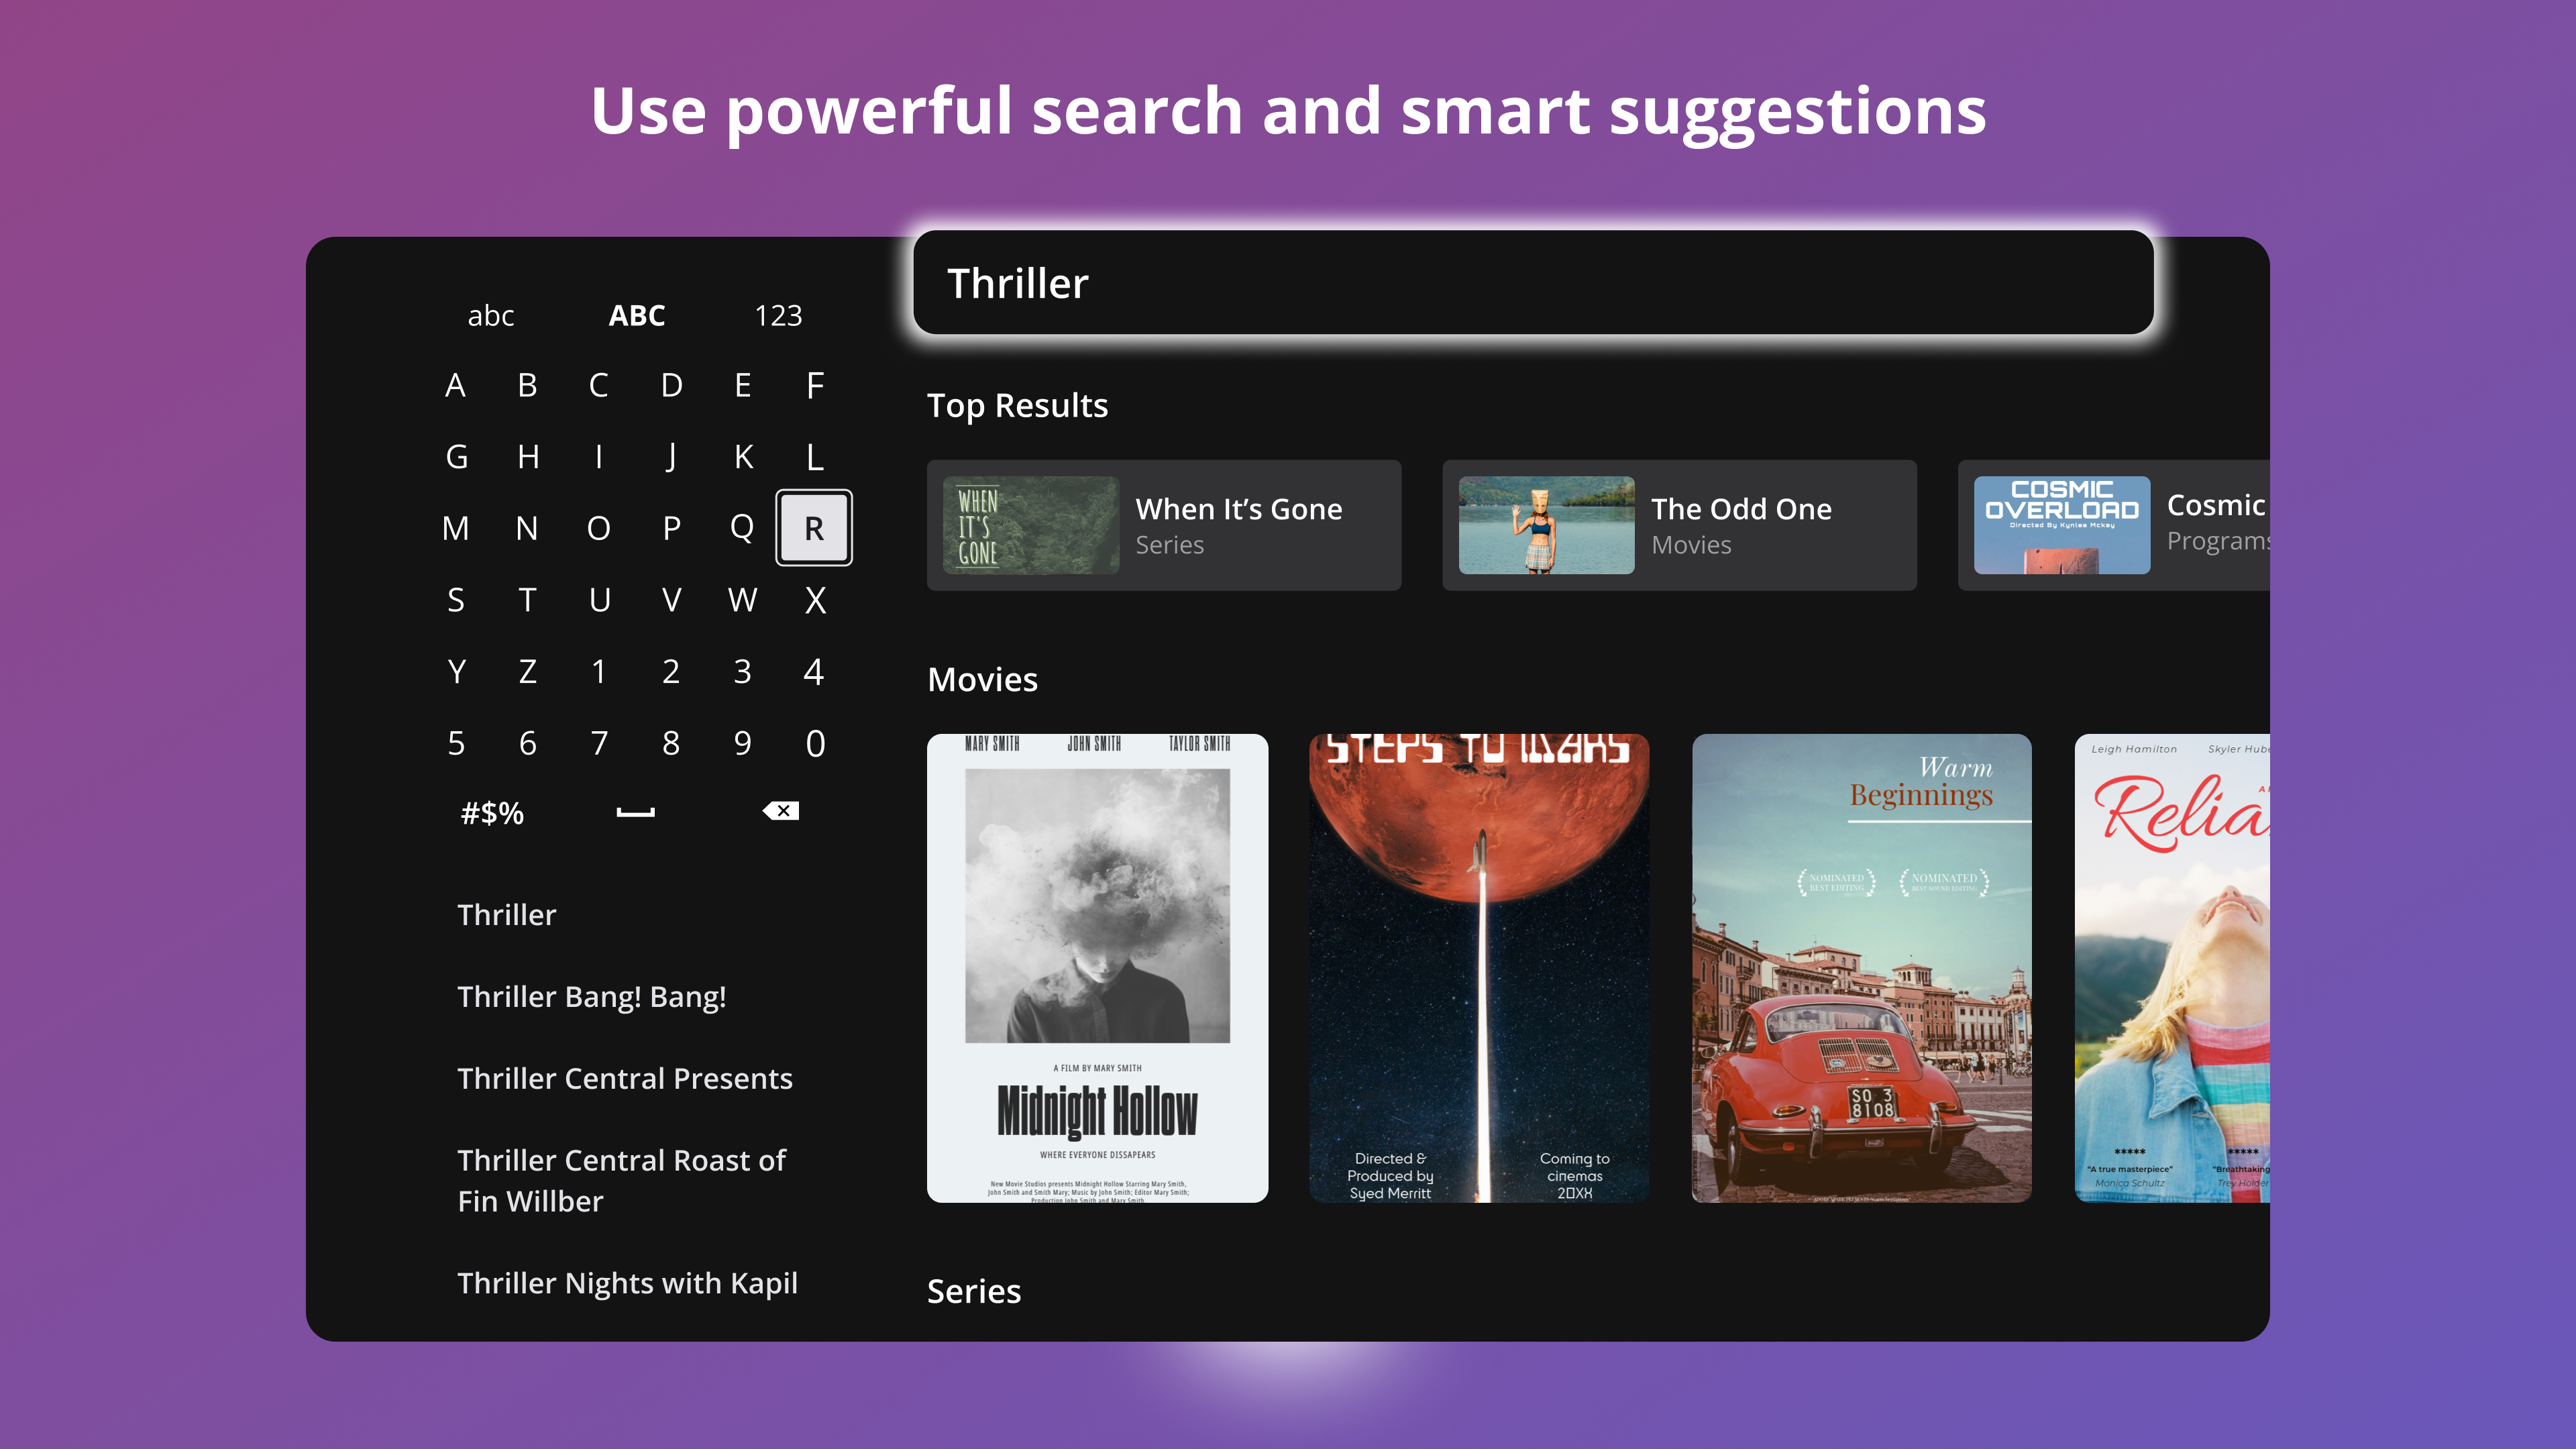The width and height of the screenshot is (2576, 1449).
Task: Tap the letter V key
Action: coord(671,600)
